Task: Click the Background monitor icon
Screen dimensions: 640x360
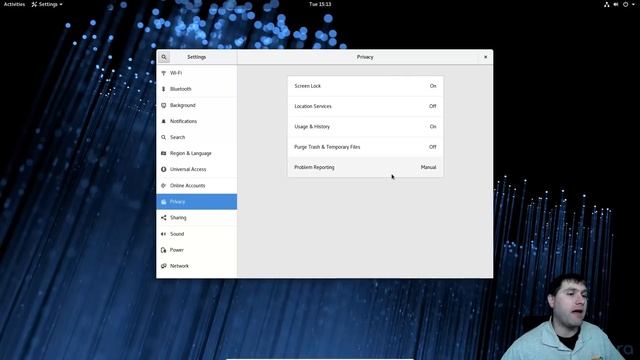Action: [x=164, y=105]
